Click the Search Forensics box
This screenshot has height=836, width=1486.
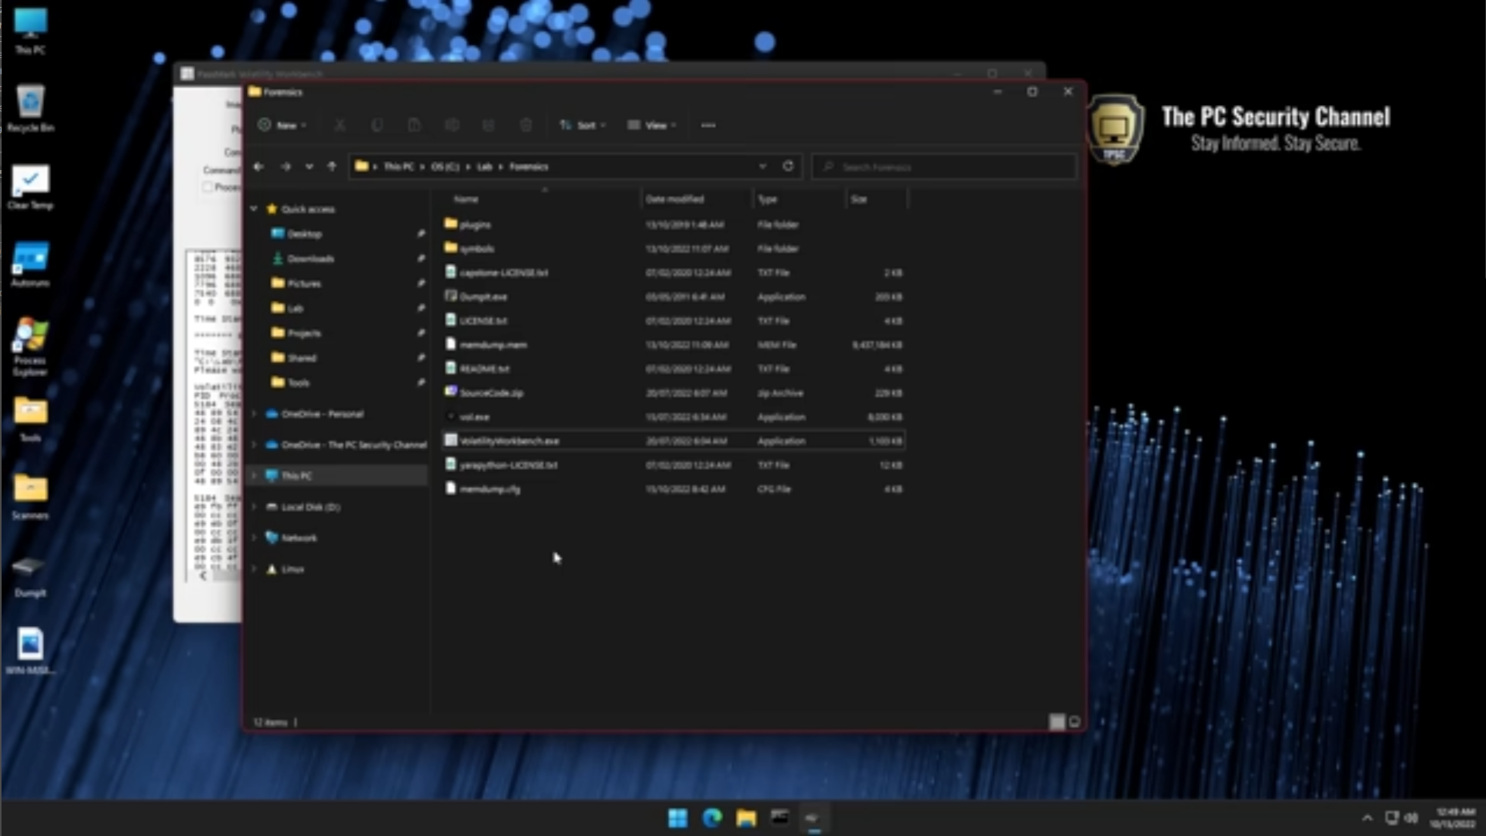tap(945, 167)
